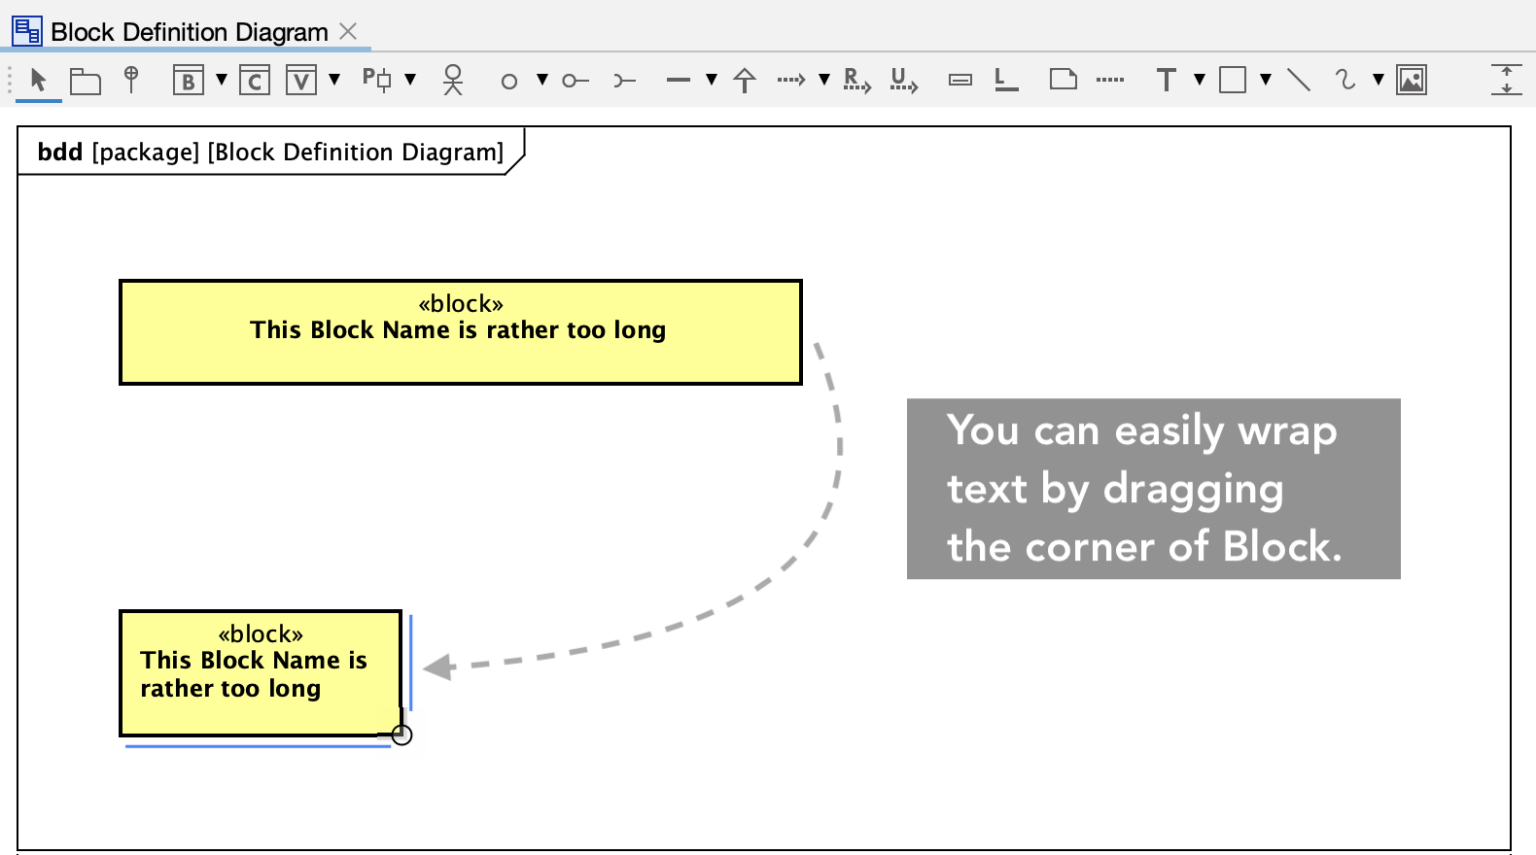
Task: Select the upper yellow Block named too long
Action: point(459,331)
